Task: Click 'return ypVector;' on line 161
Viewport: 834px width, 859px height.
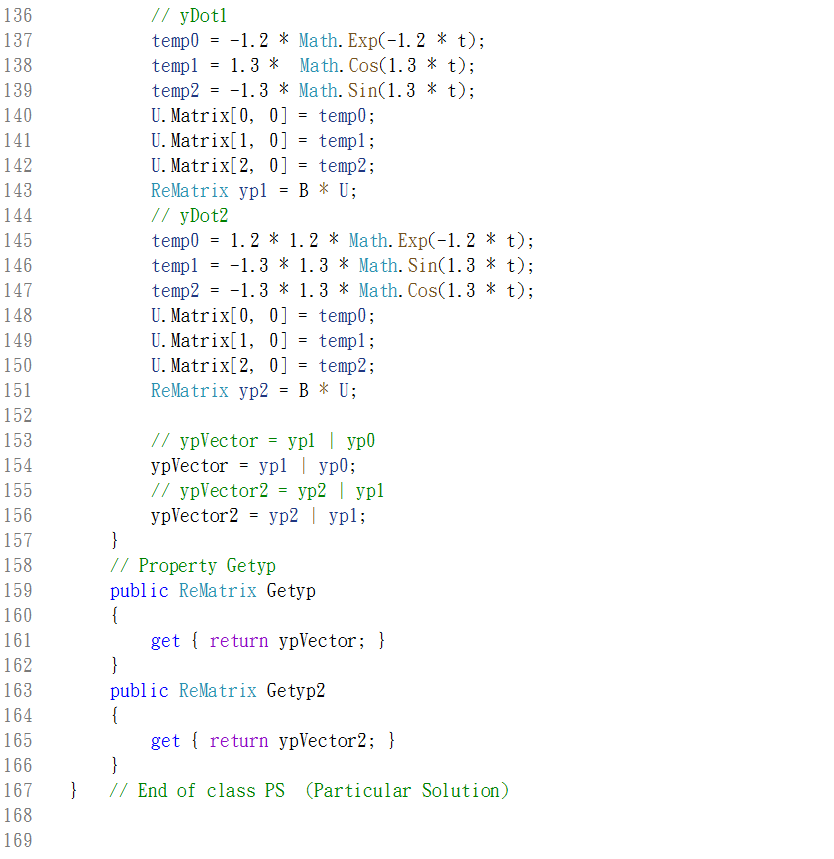Action: click(x=287, y=641)
